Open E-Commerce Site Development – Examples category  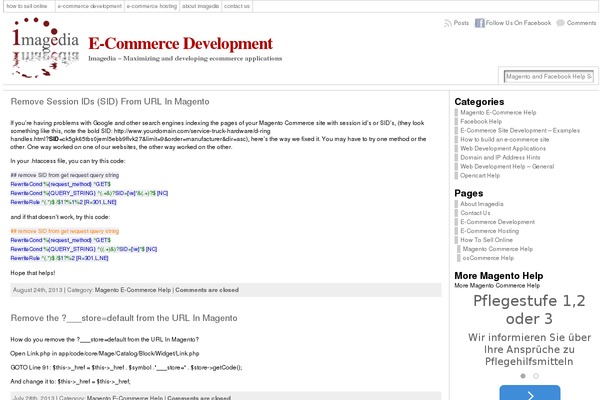click(x=520, y=131)
